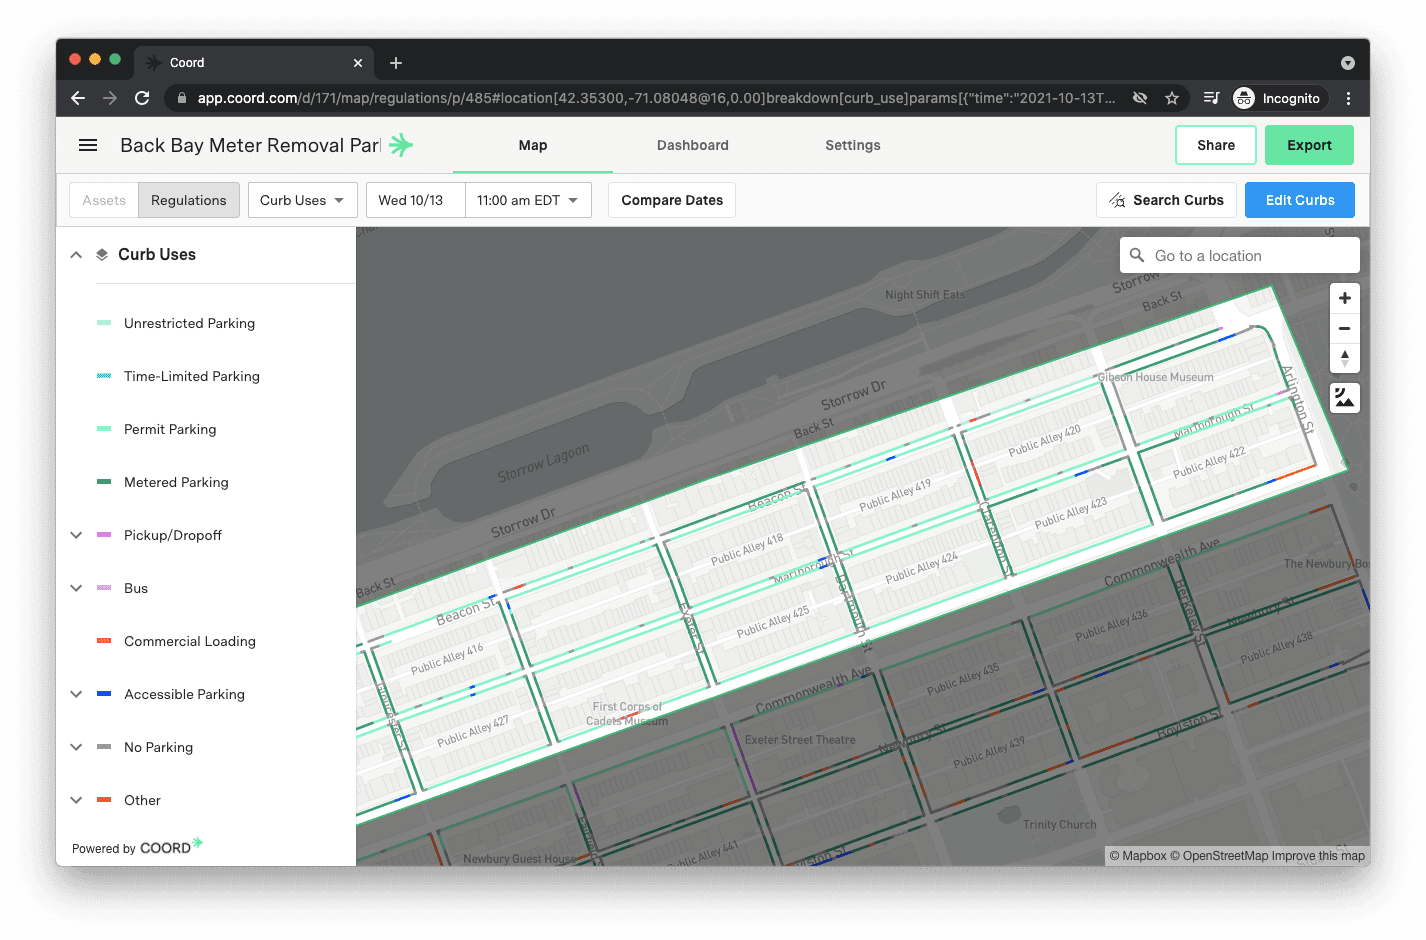Expand the Bus legend row
The height and width of the screenshot is (940, 1426).
coord(76,588)
